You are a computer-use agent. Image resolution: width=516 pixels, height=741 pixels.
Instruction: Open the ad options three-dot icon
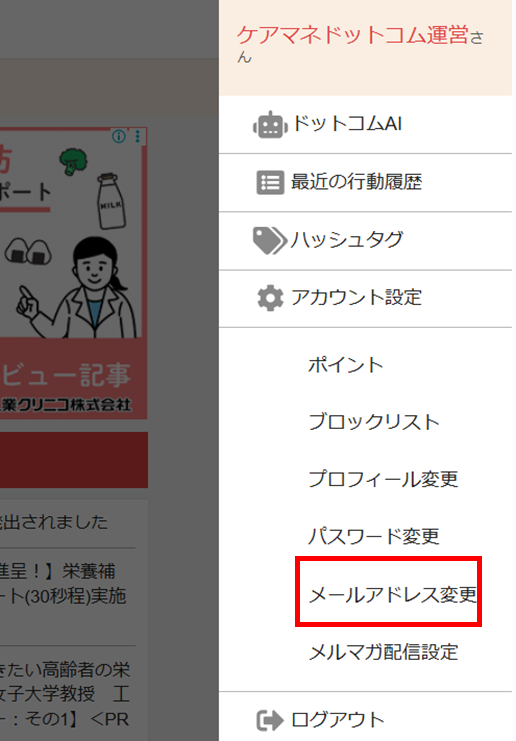138,137
